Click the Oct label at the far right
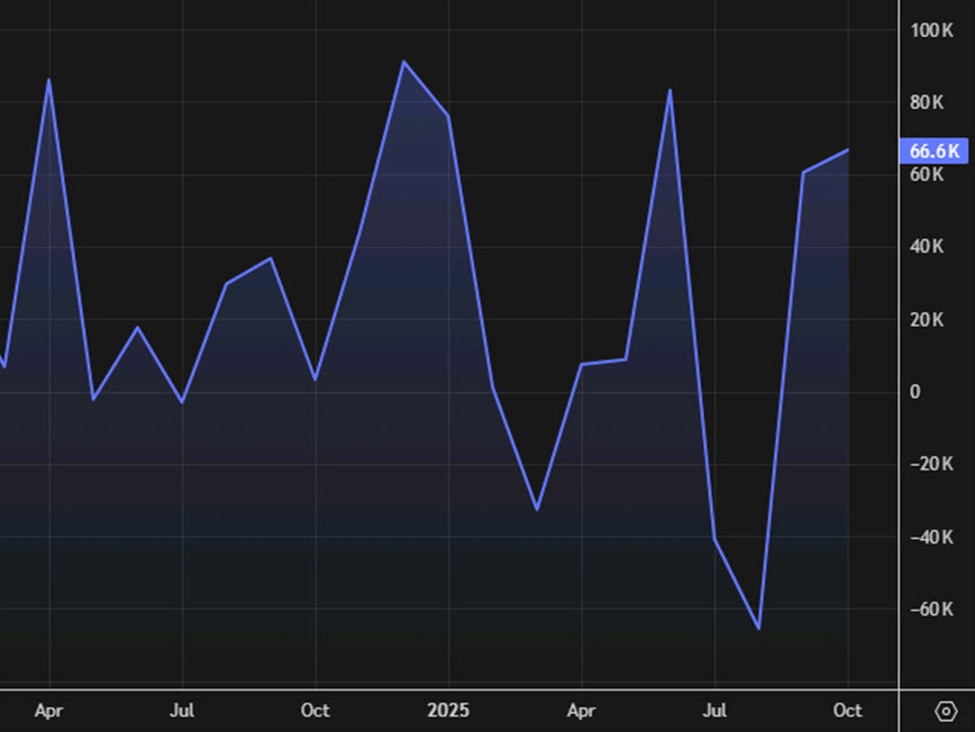The image size is (975, 732). click(x=847, y=711)
